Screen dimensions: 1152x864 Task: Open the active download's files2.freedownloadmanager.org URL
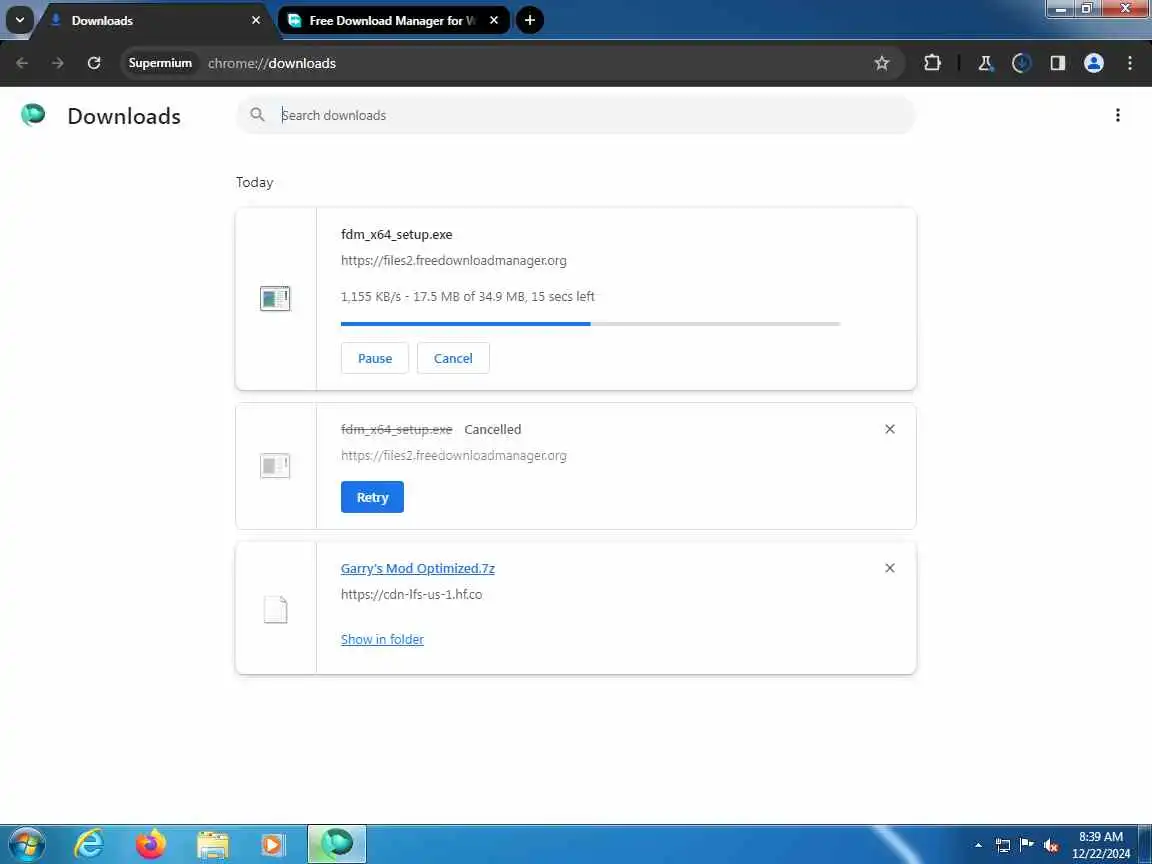453,260
